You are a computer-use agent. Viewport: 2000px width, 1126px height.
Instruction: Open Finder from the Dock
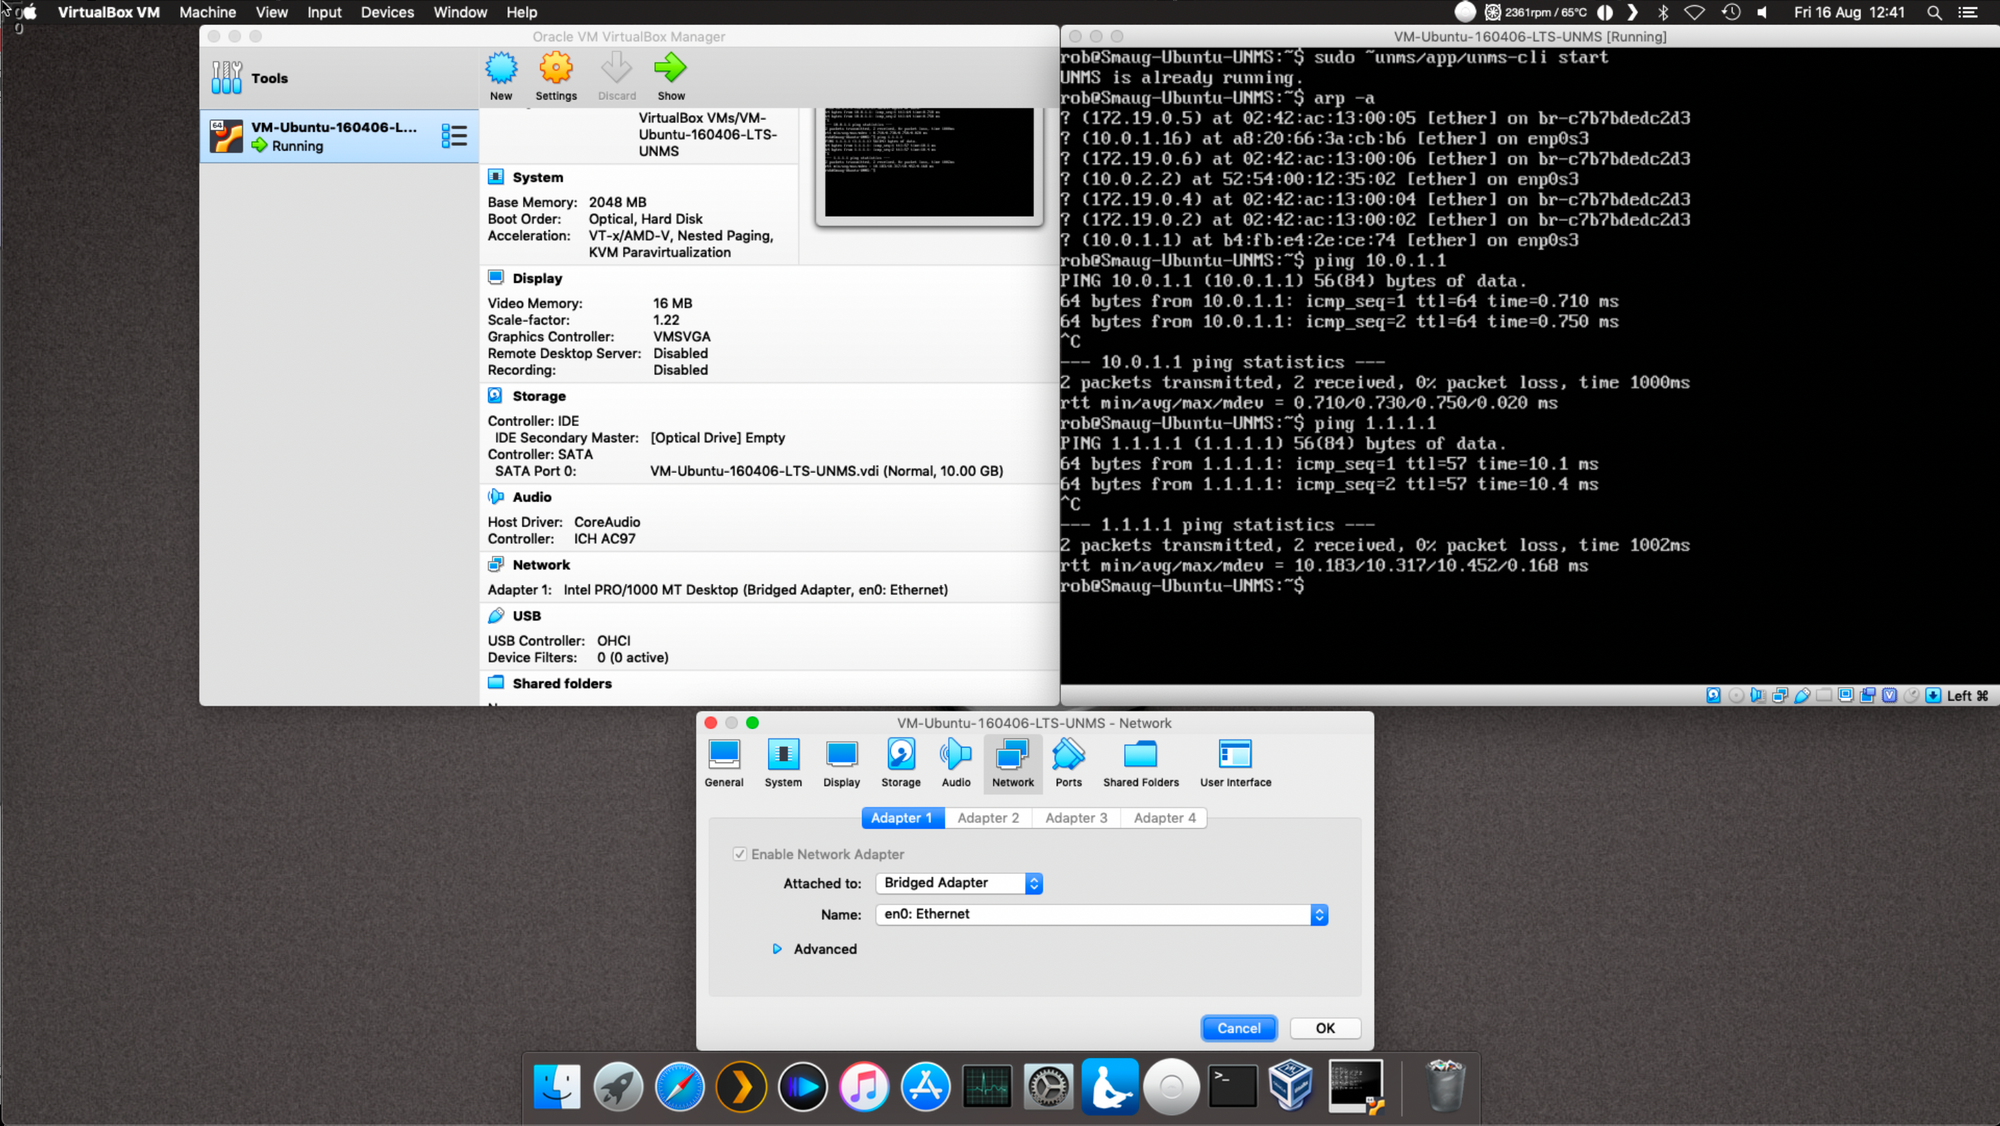pos(557,1086)
